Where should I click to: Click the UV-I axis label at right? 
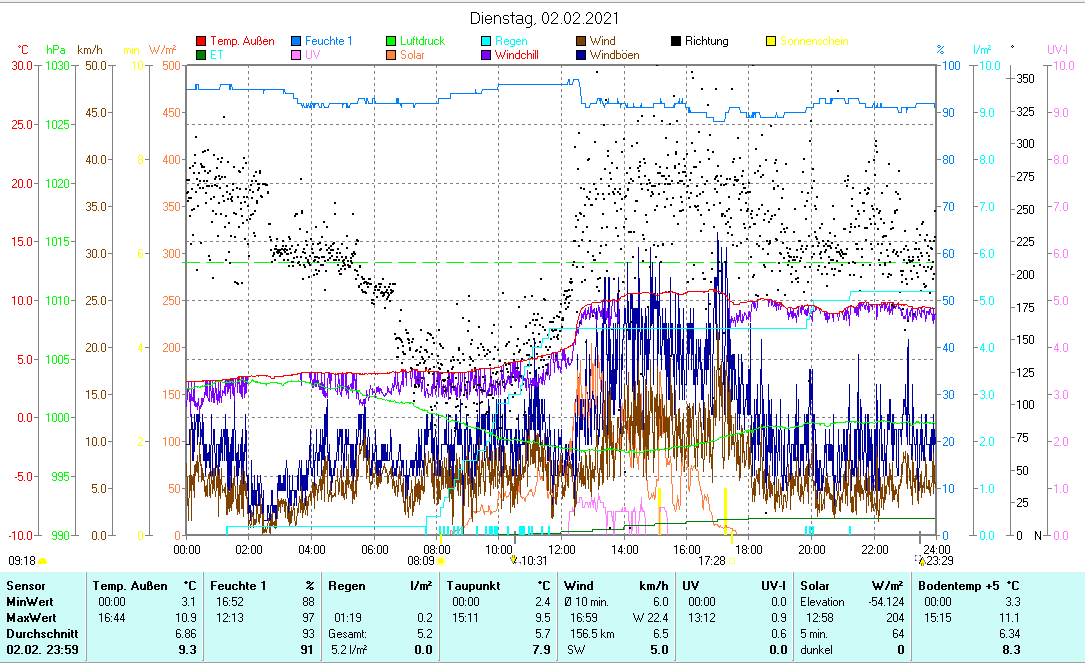tap(1057, 50)
